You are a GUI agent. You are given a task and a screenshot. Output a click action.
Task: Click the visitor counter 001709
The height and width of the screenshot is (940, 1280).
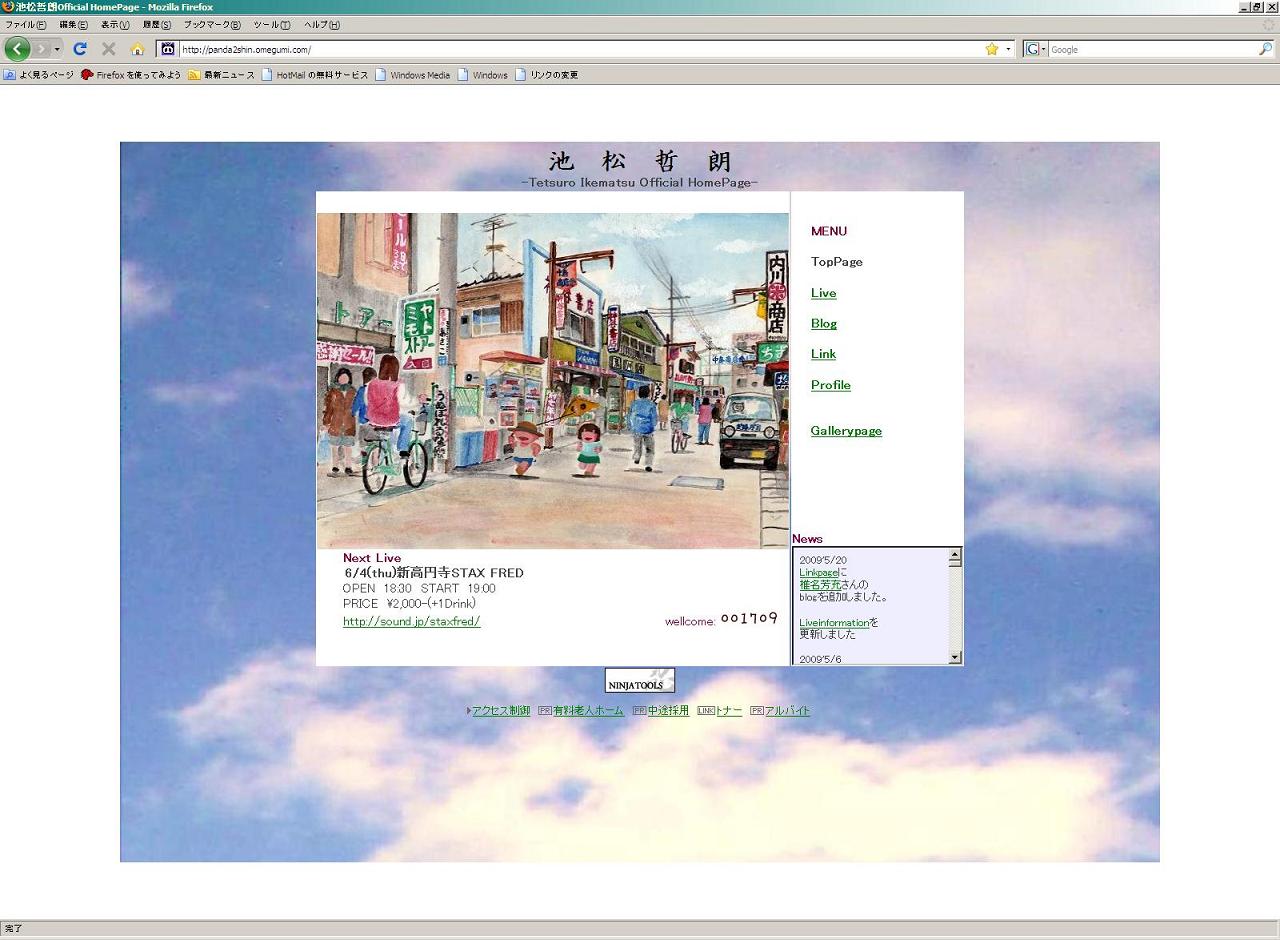pyautogui.click(x=749, y=619)
